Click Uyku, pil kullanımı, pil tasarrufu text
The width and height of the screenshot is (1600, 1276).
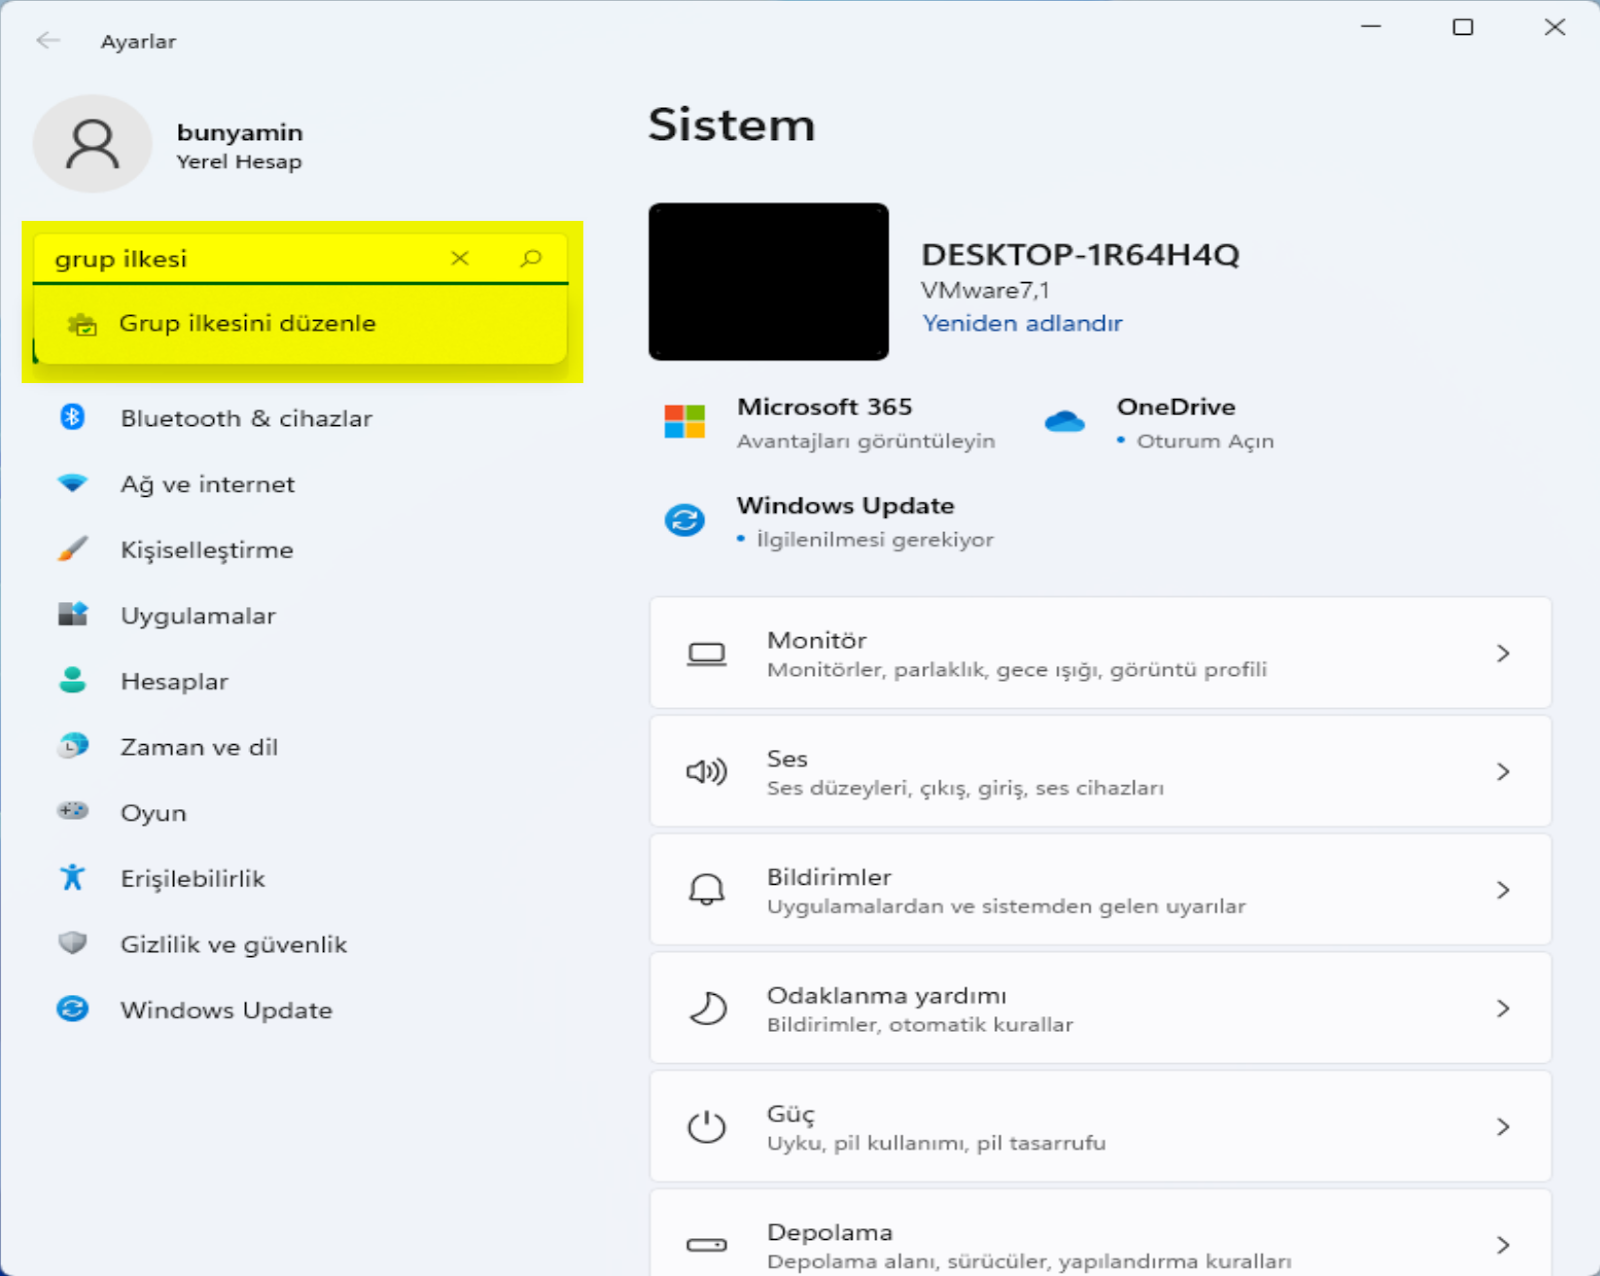[936, 1143]
